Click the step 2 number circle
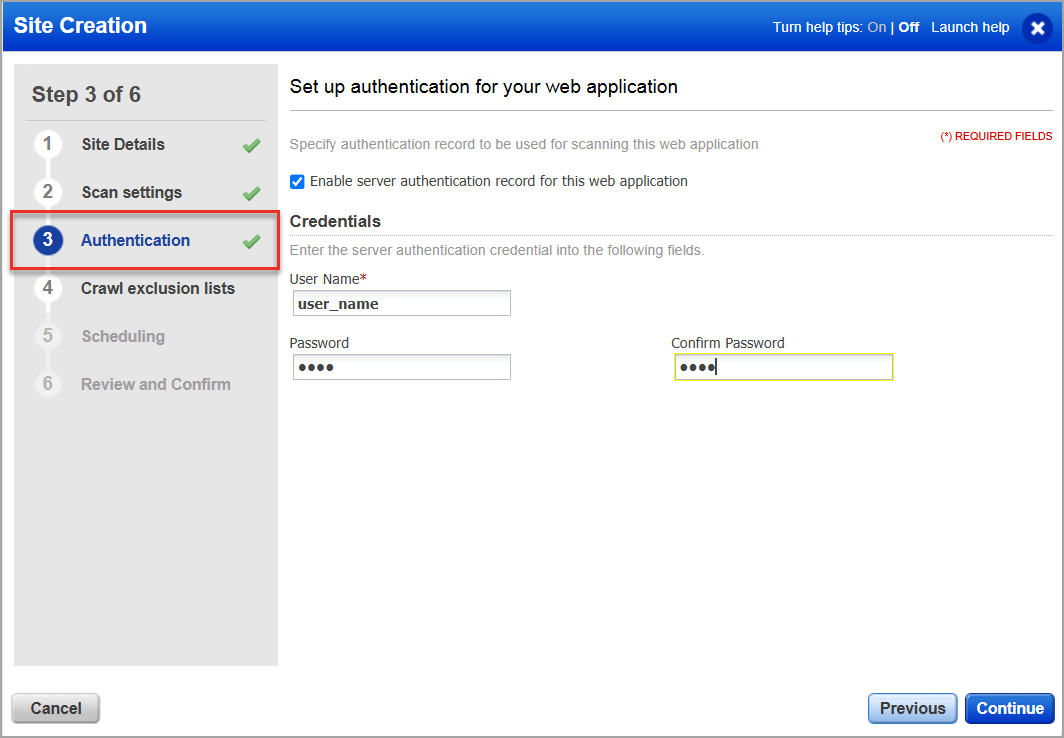The width and height of the screenshot is (1064, 738). (x=47, y=192)
